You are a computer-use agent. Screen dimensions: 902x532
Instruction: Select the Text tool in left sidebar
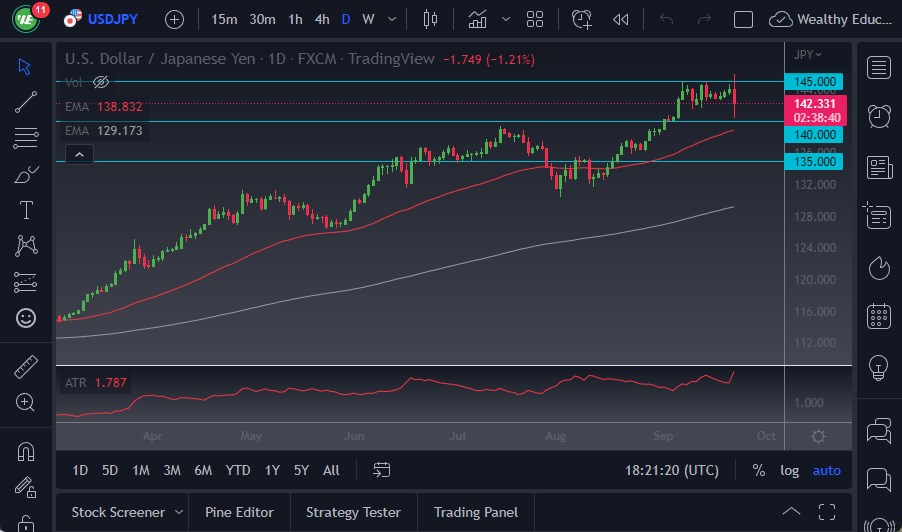point(26,210)
